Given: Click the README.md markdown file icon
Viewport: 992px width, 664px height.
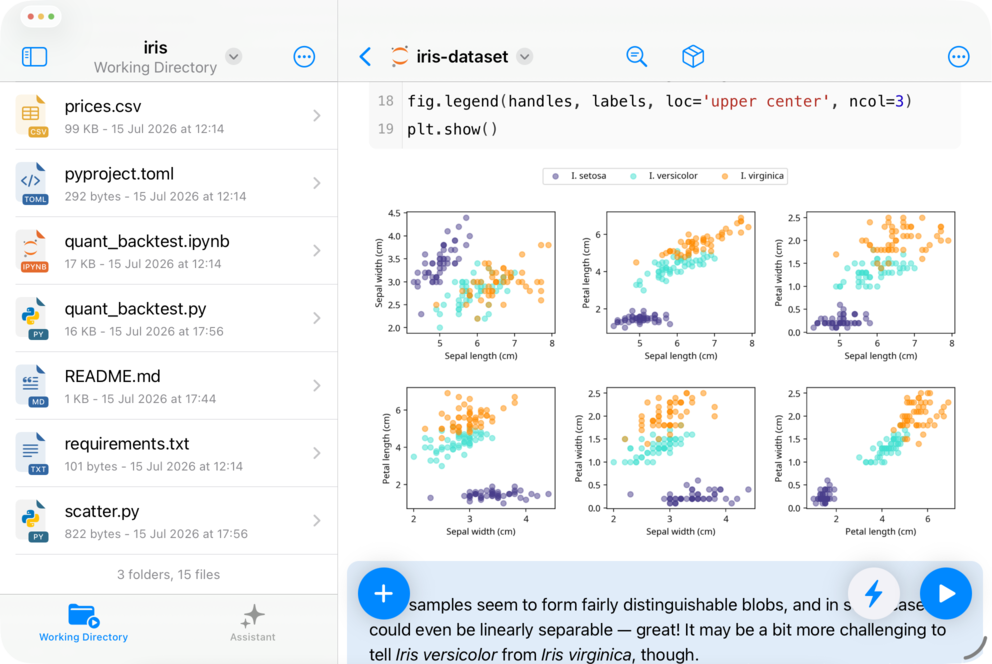Looking at the screenshot, I should 32,386.
